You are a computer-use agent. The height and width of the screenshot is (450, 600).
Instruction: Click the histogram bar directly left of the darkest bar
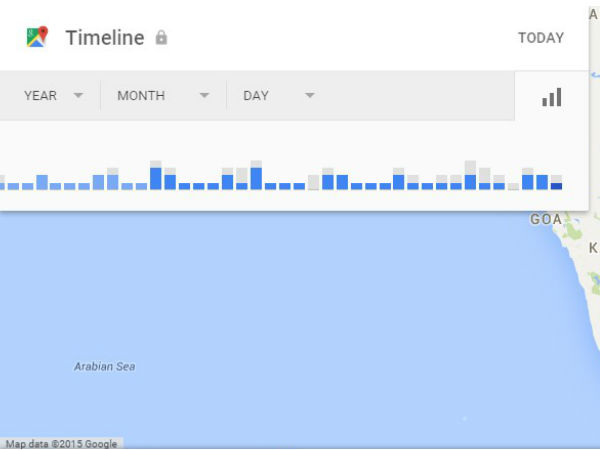(x=542, y=182)
